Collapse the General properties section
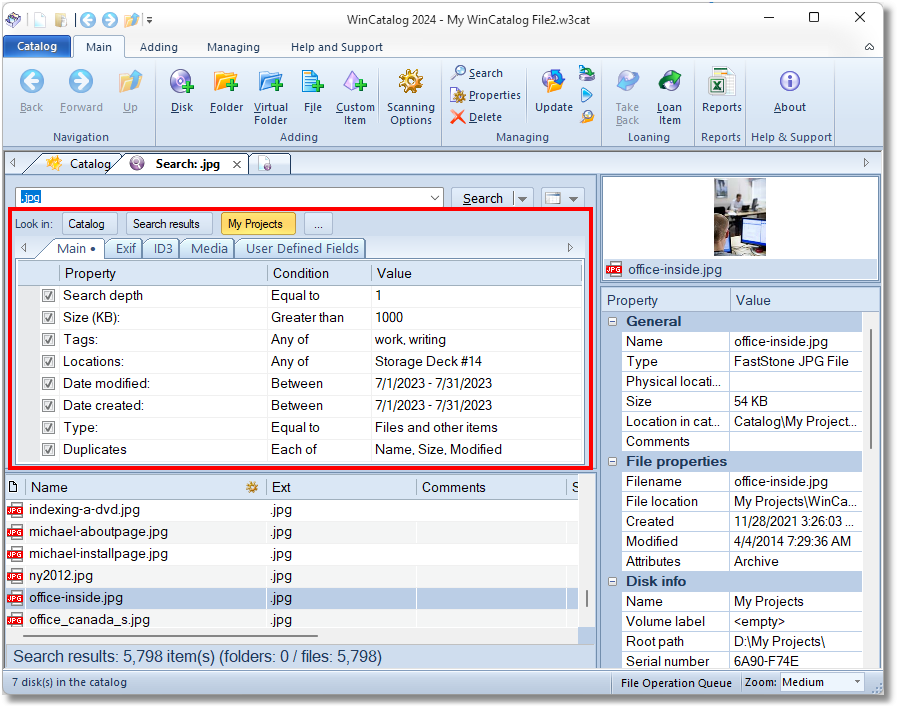 pos(612,322)
